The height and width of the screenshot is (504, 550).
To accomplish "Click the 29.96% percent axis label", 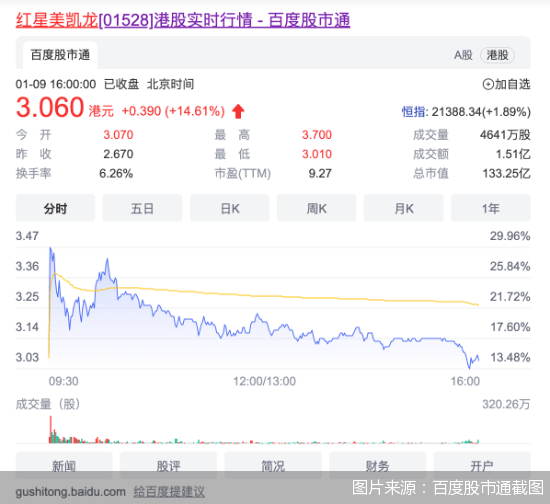I will [x=510, y=236].
